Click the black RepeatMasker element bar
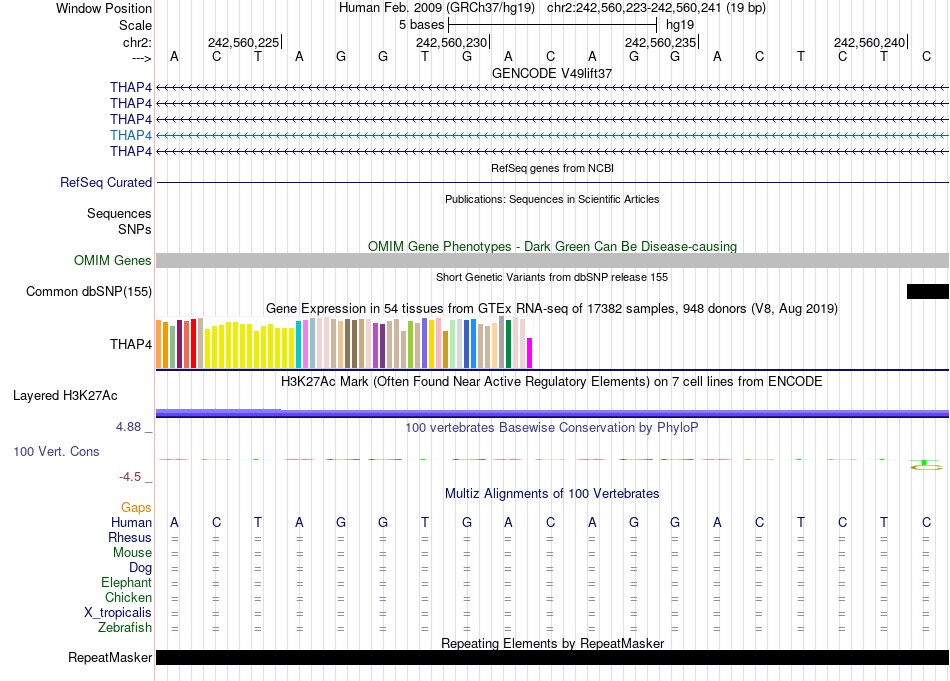 click(552, 657)
